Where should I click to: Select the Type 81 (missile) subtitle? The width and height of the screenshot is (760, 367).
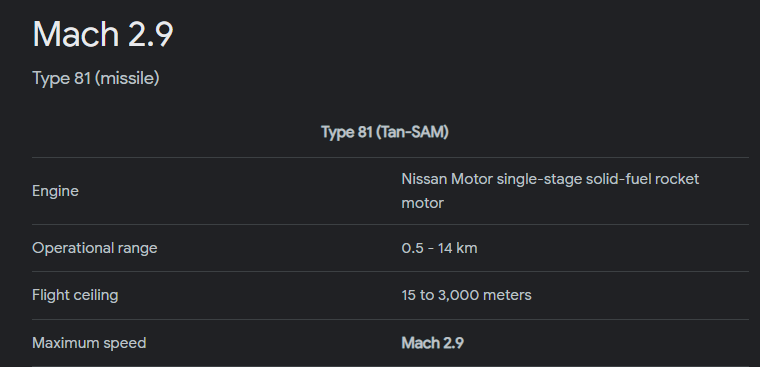point(95,78)
